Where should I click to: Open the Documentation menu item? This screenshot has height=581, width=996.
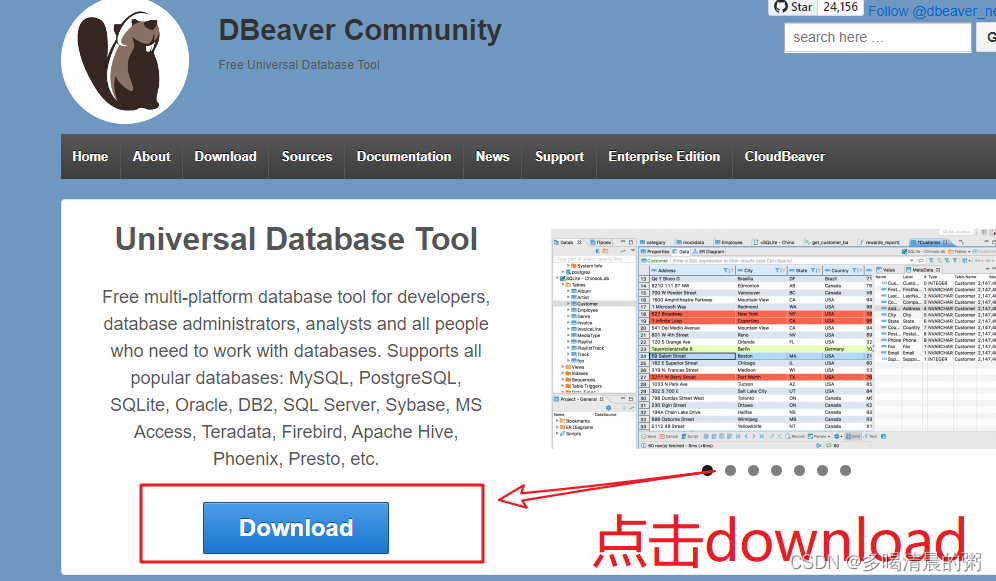(x=404, y=156)
